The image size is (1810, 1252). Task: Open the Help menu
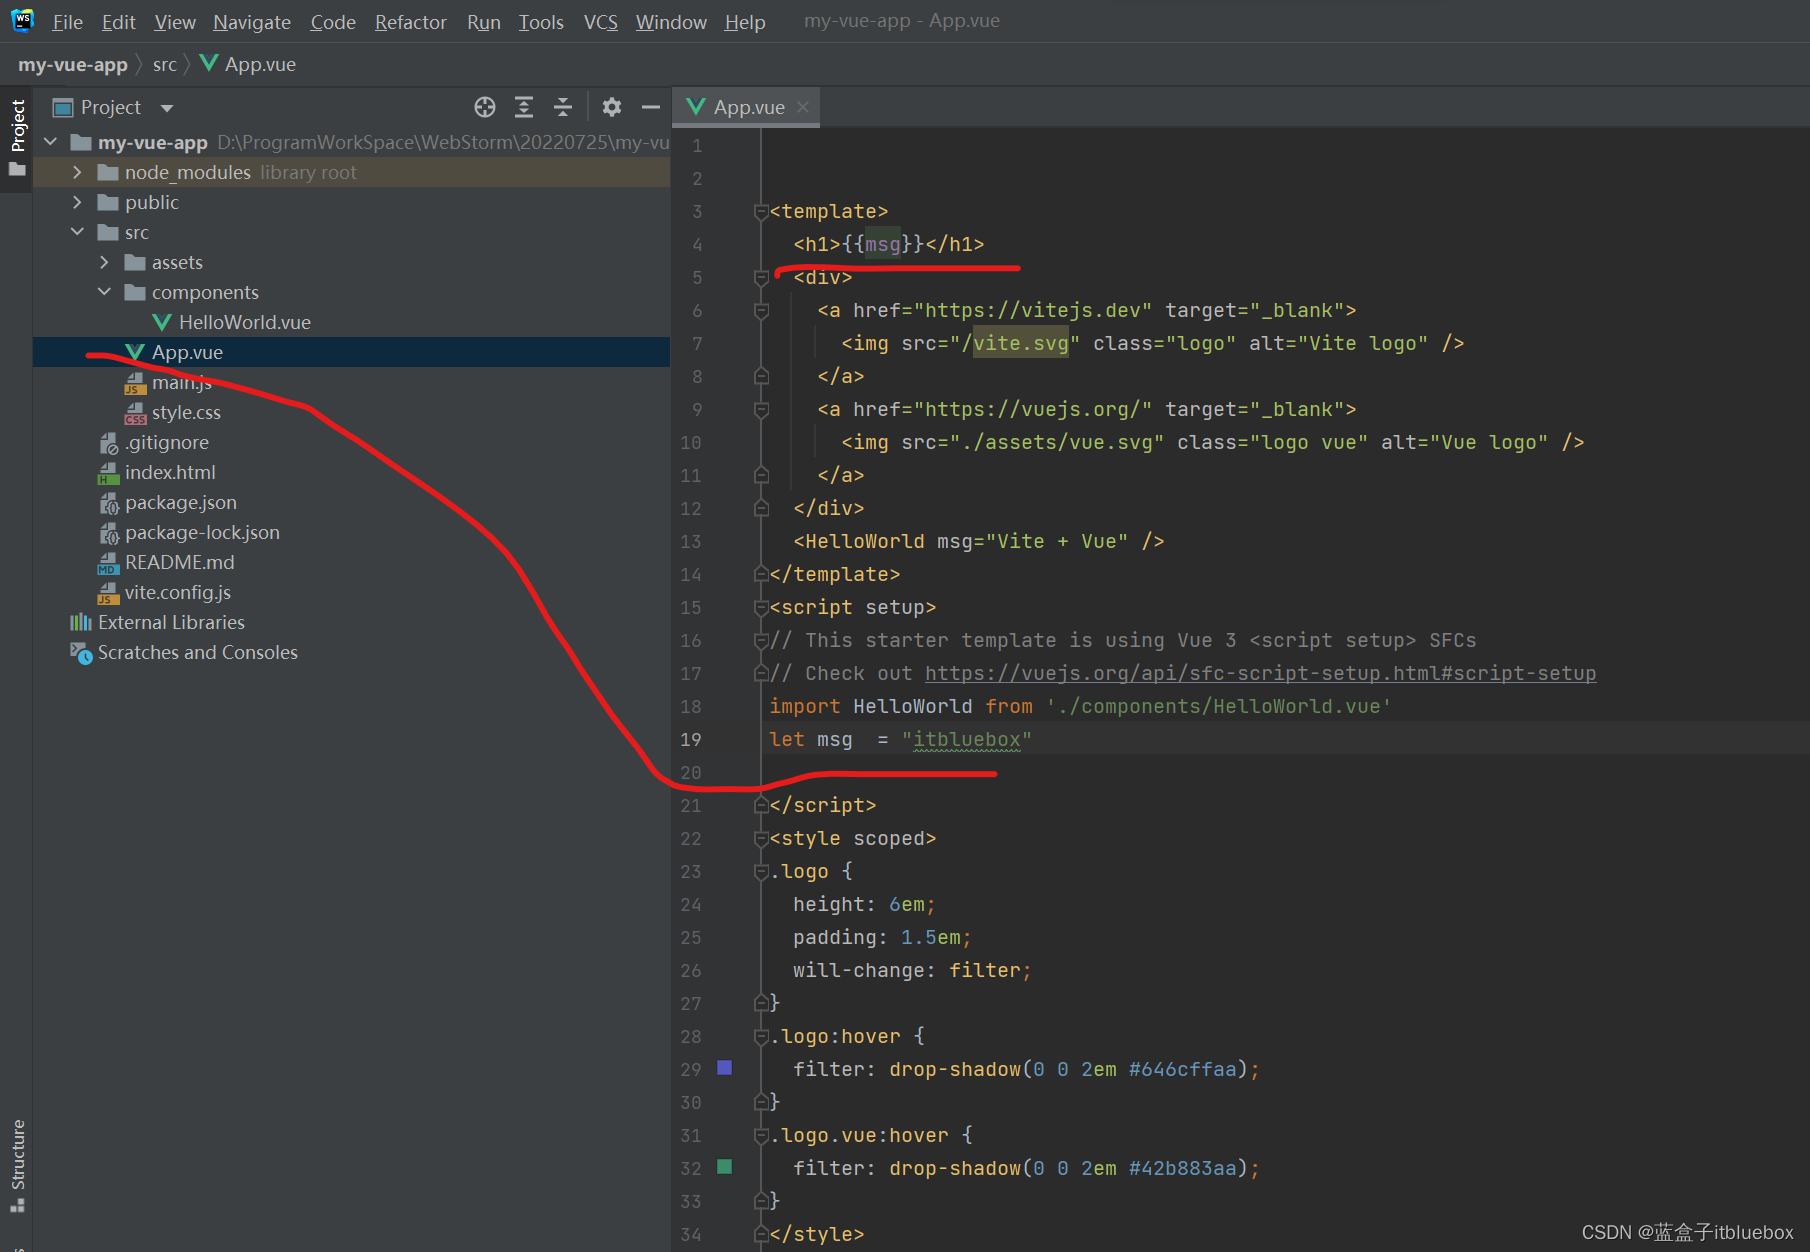(x=745, y=21)
